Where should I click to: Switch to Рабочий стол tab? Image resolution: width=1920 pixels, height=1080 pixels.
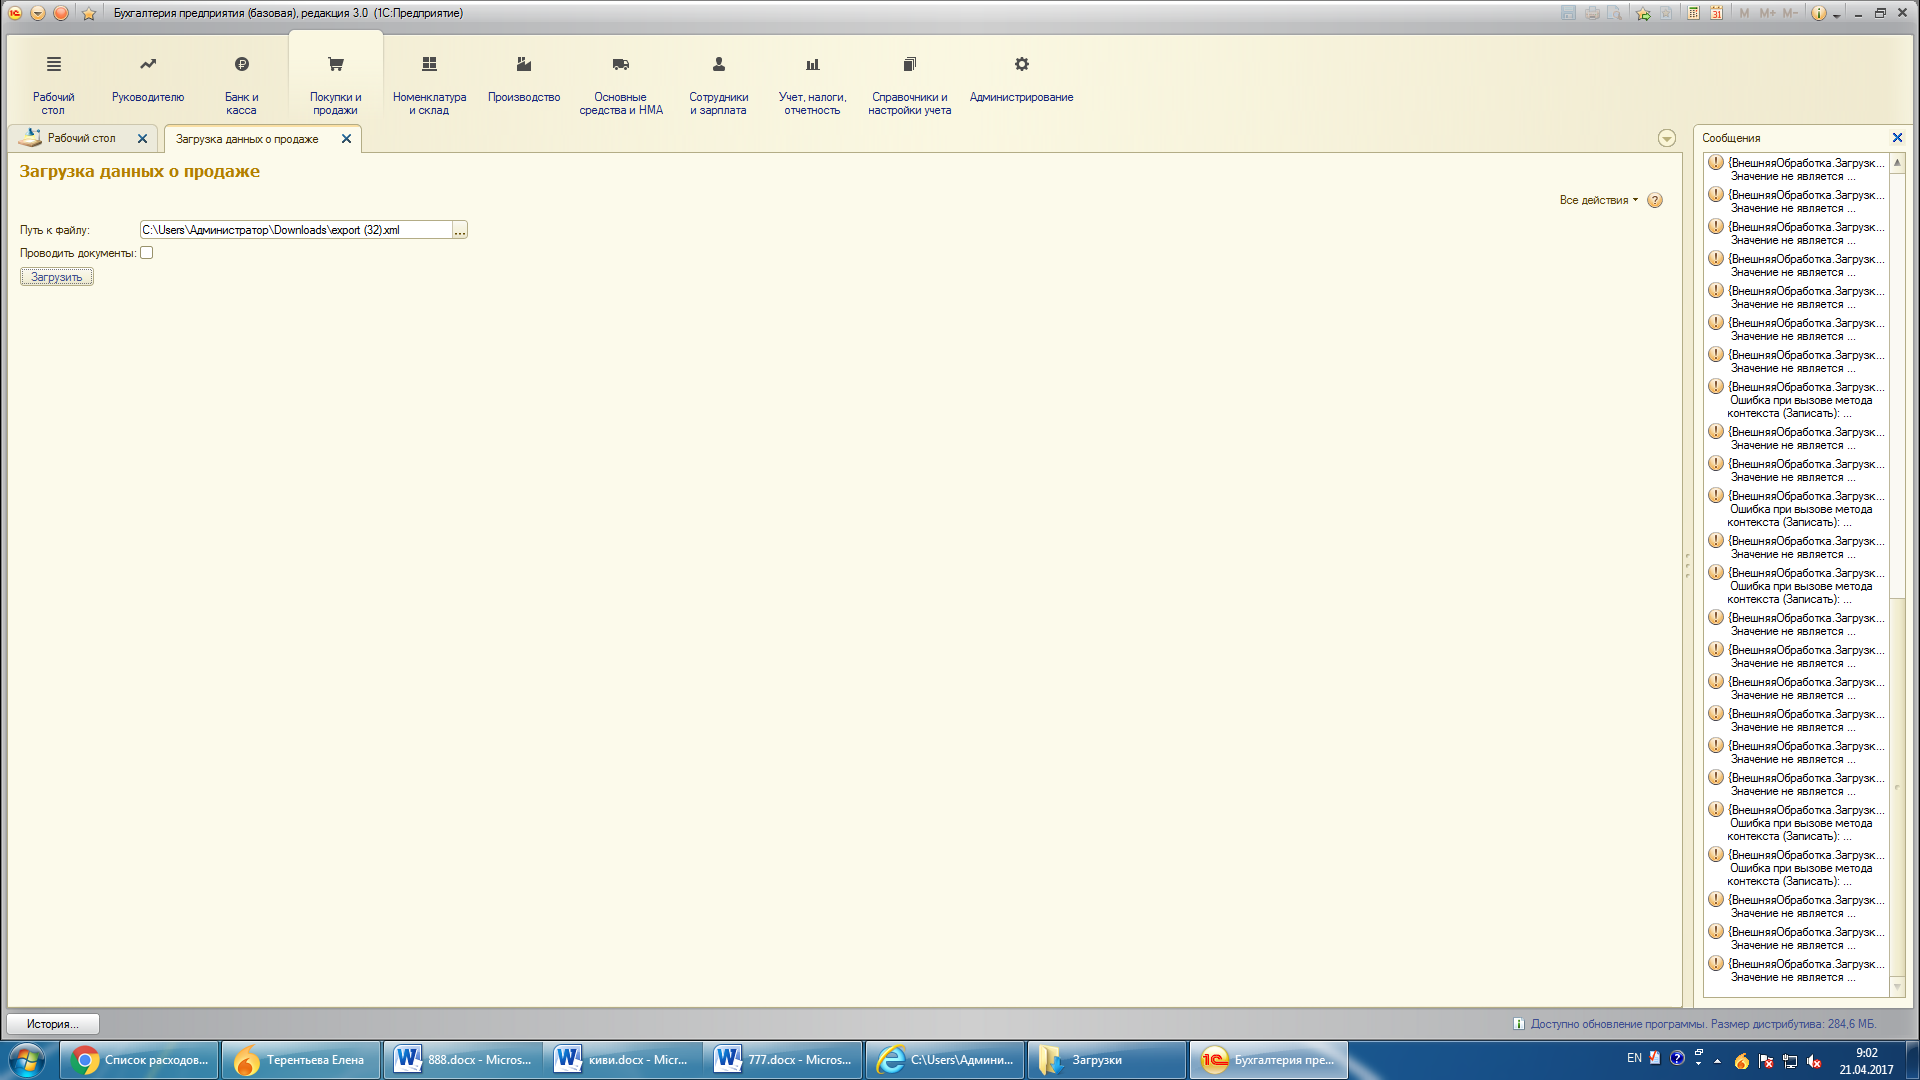[81, 139]
